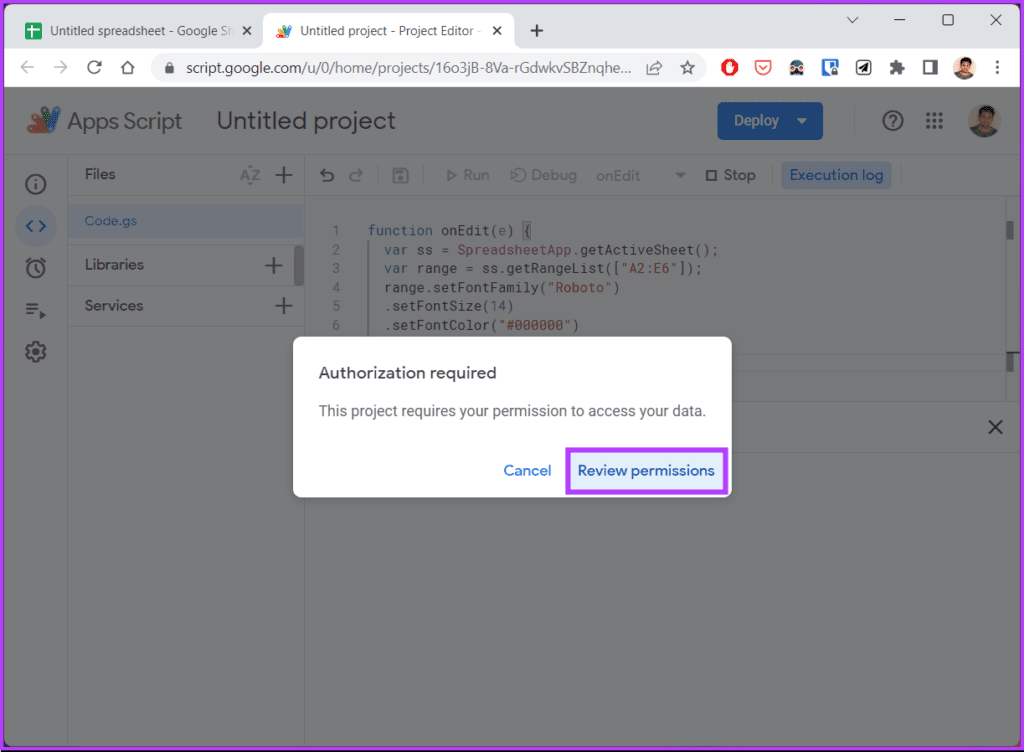Toggle the Execution log button
The width and height of the screenshot is (1024, 752).
click(x=836, y=175)
